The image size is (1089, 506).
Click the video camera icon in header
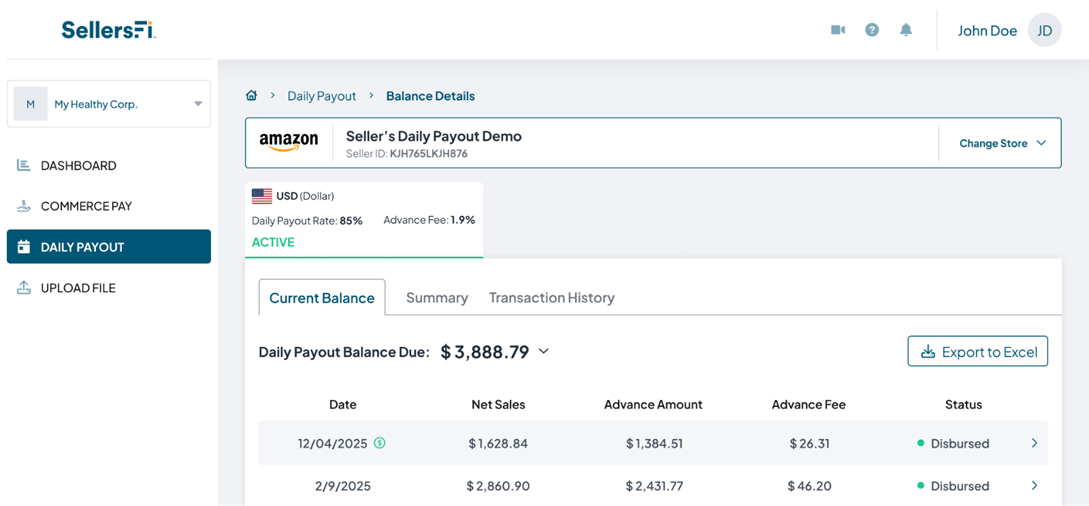[x=838, y=30]
